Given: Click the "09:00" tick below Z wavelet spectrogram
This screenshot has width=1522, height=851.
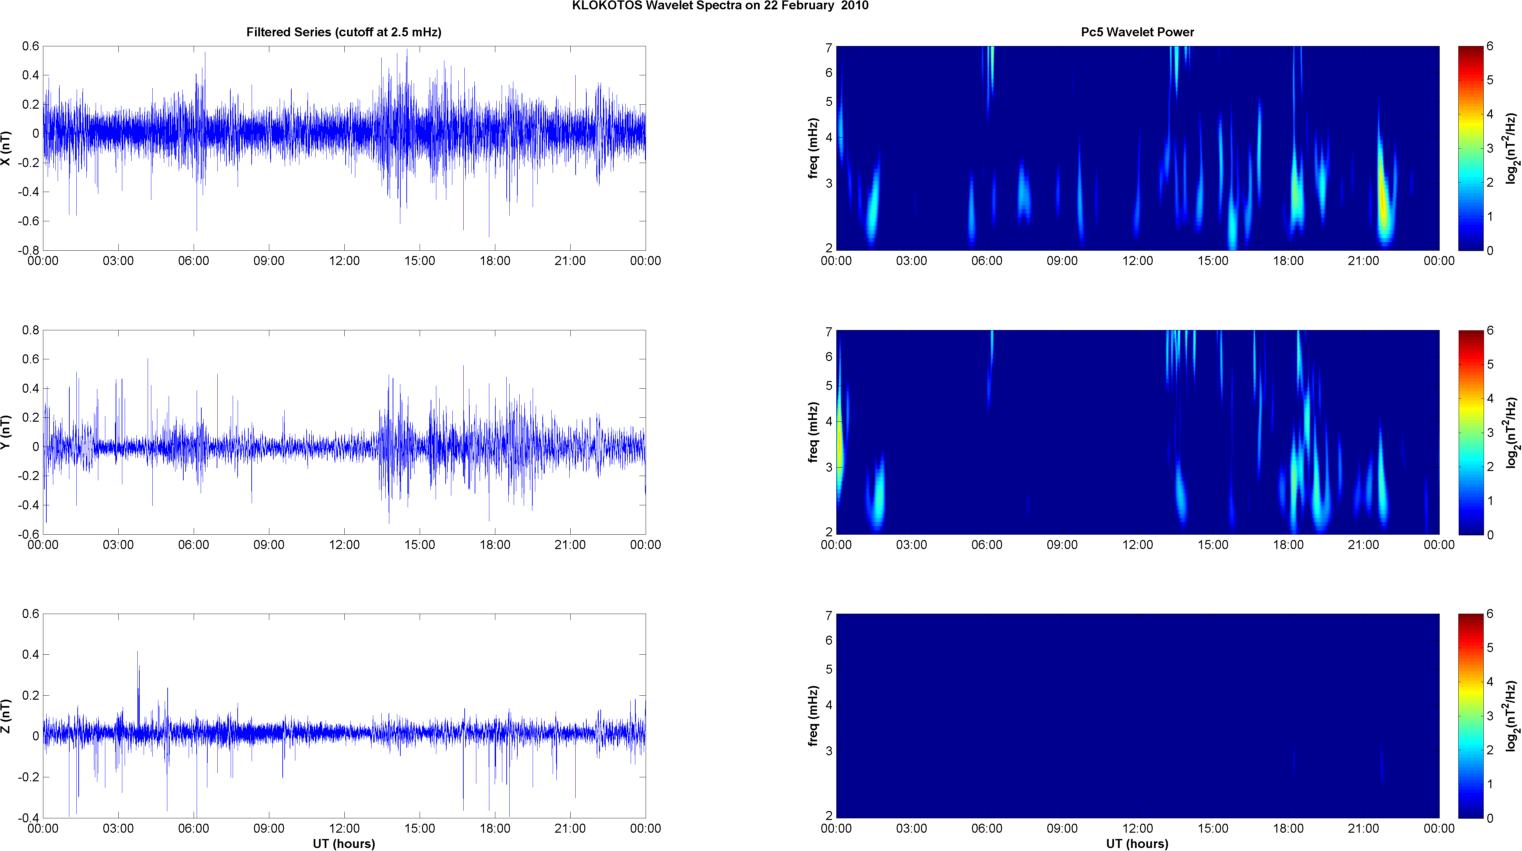Looking at the screenshot, I should pyautogui.click(x=1062, y=829).
